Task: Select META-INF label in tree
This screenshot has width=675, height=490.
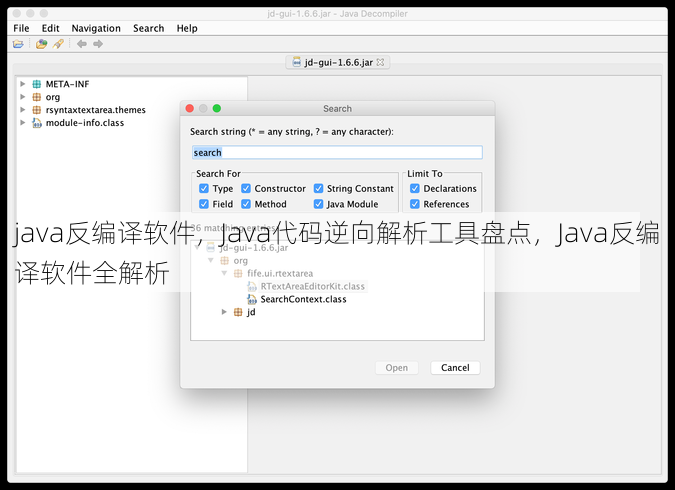Action: (68, 84)
